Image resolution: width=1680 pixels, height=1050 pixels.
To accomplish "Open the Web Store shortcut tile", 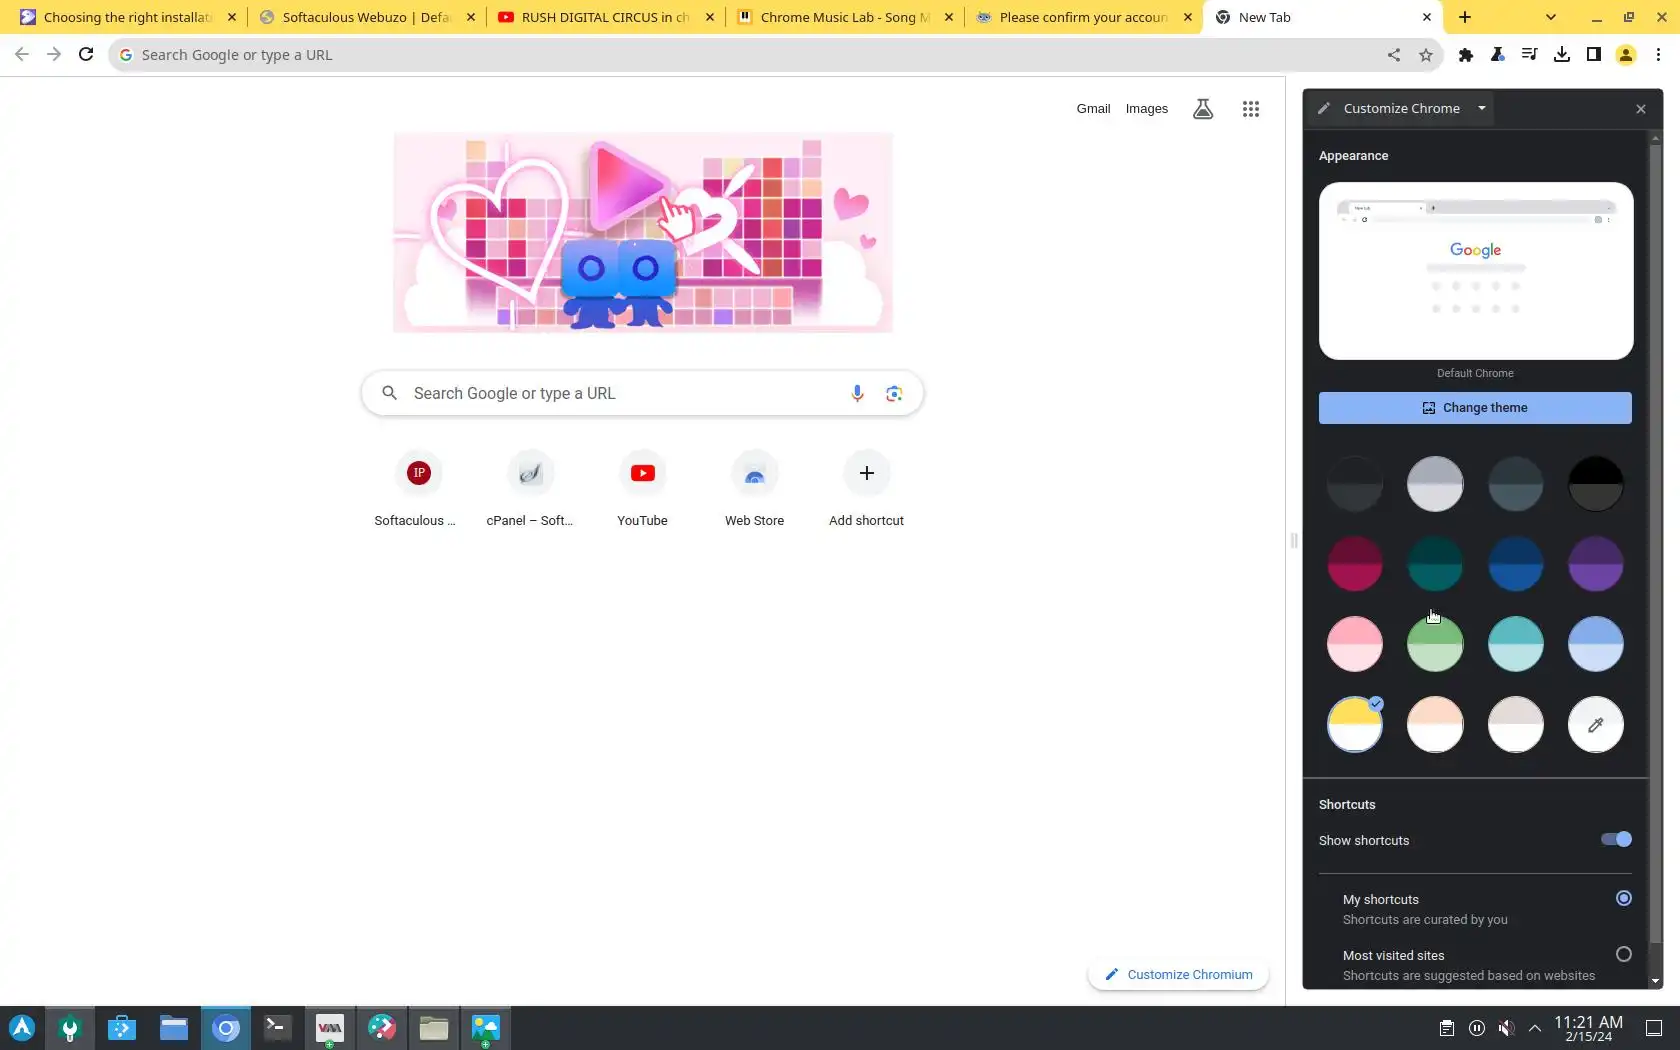I will coord(754,489).
